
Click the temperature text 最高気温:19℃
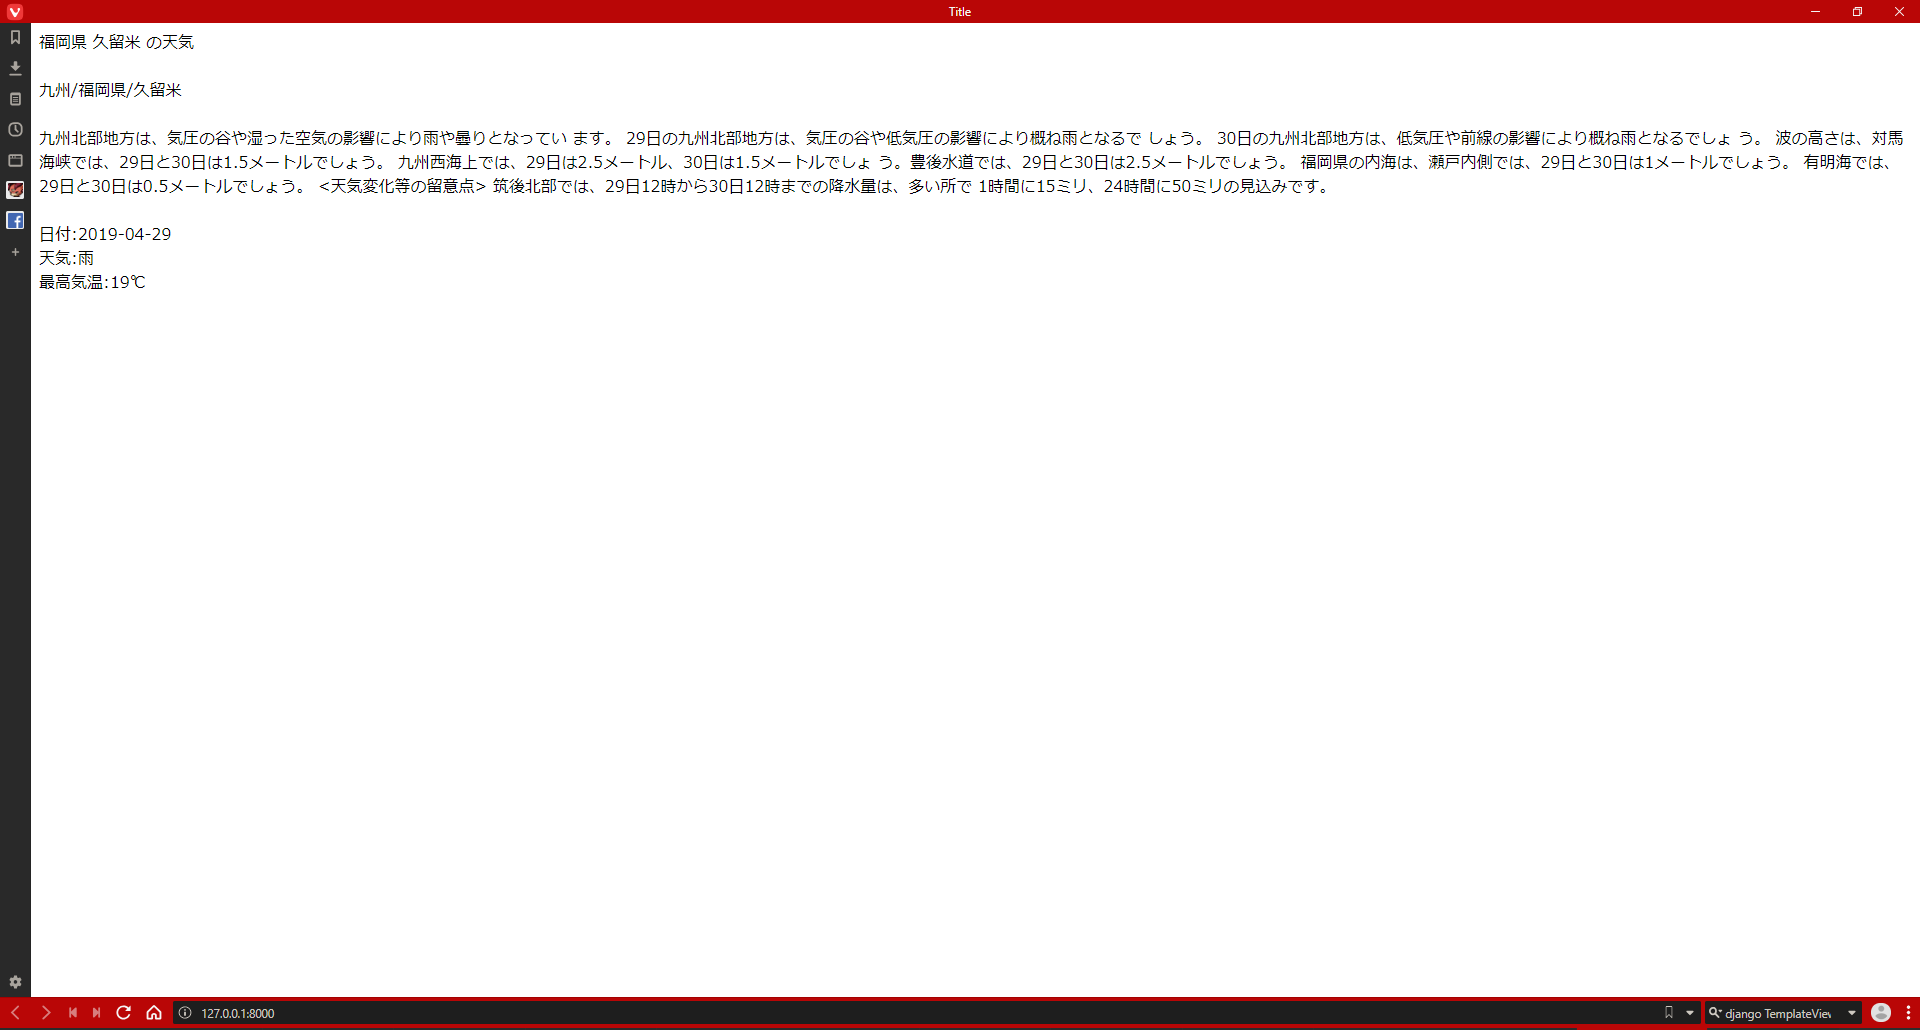[x=92, y=282]
